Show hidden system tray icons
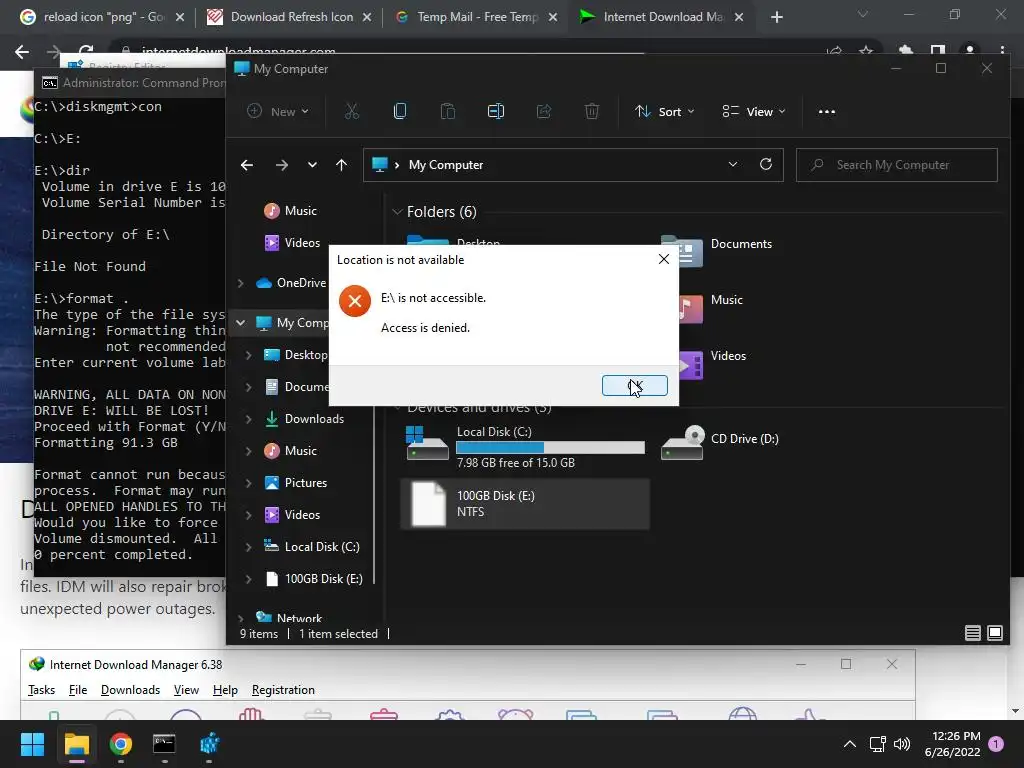 [x=850, y=744]
